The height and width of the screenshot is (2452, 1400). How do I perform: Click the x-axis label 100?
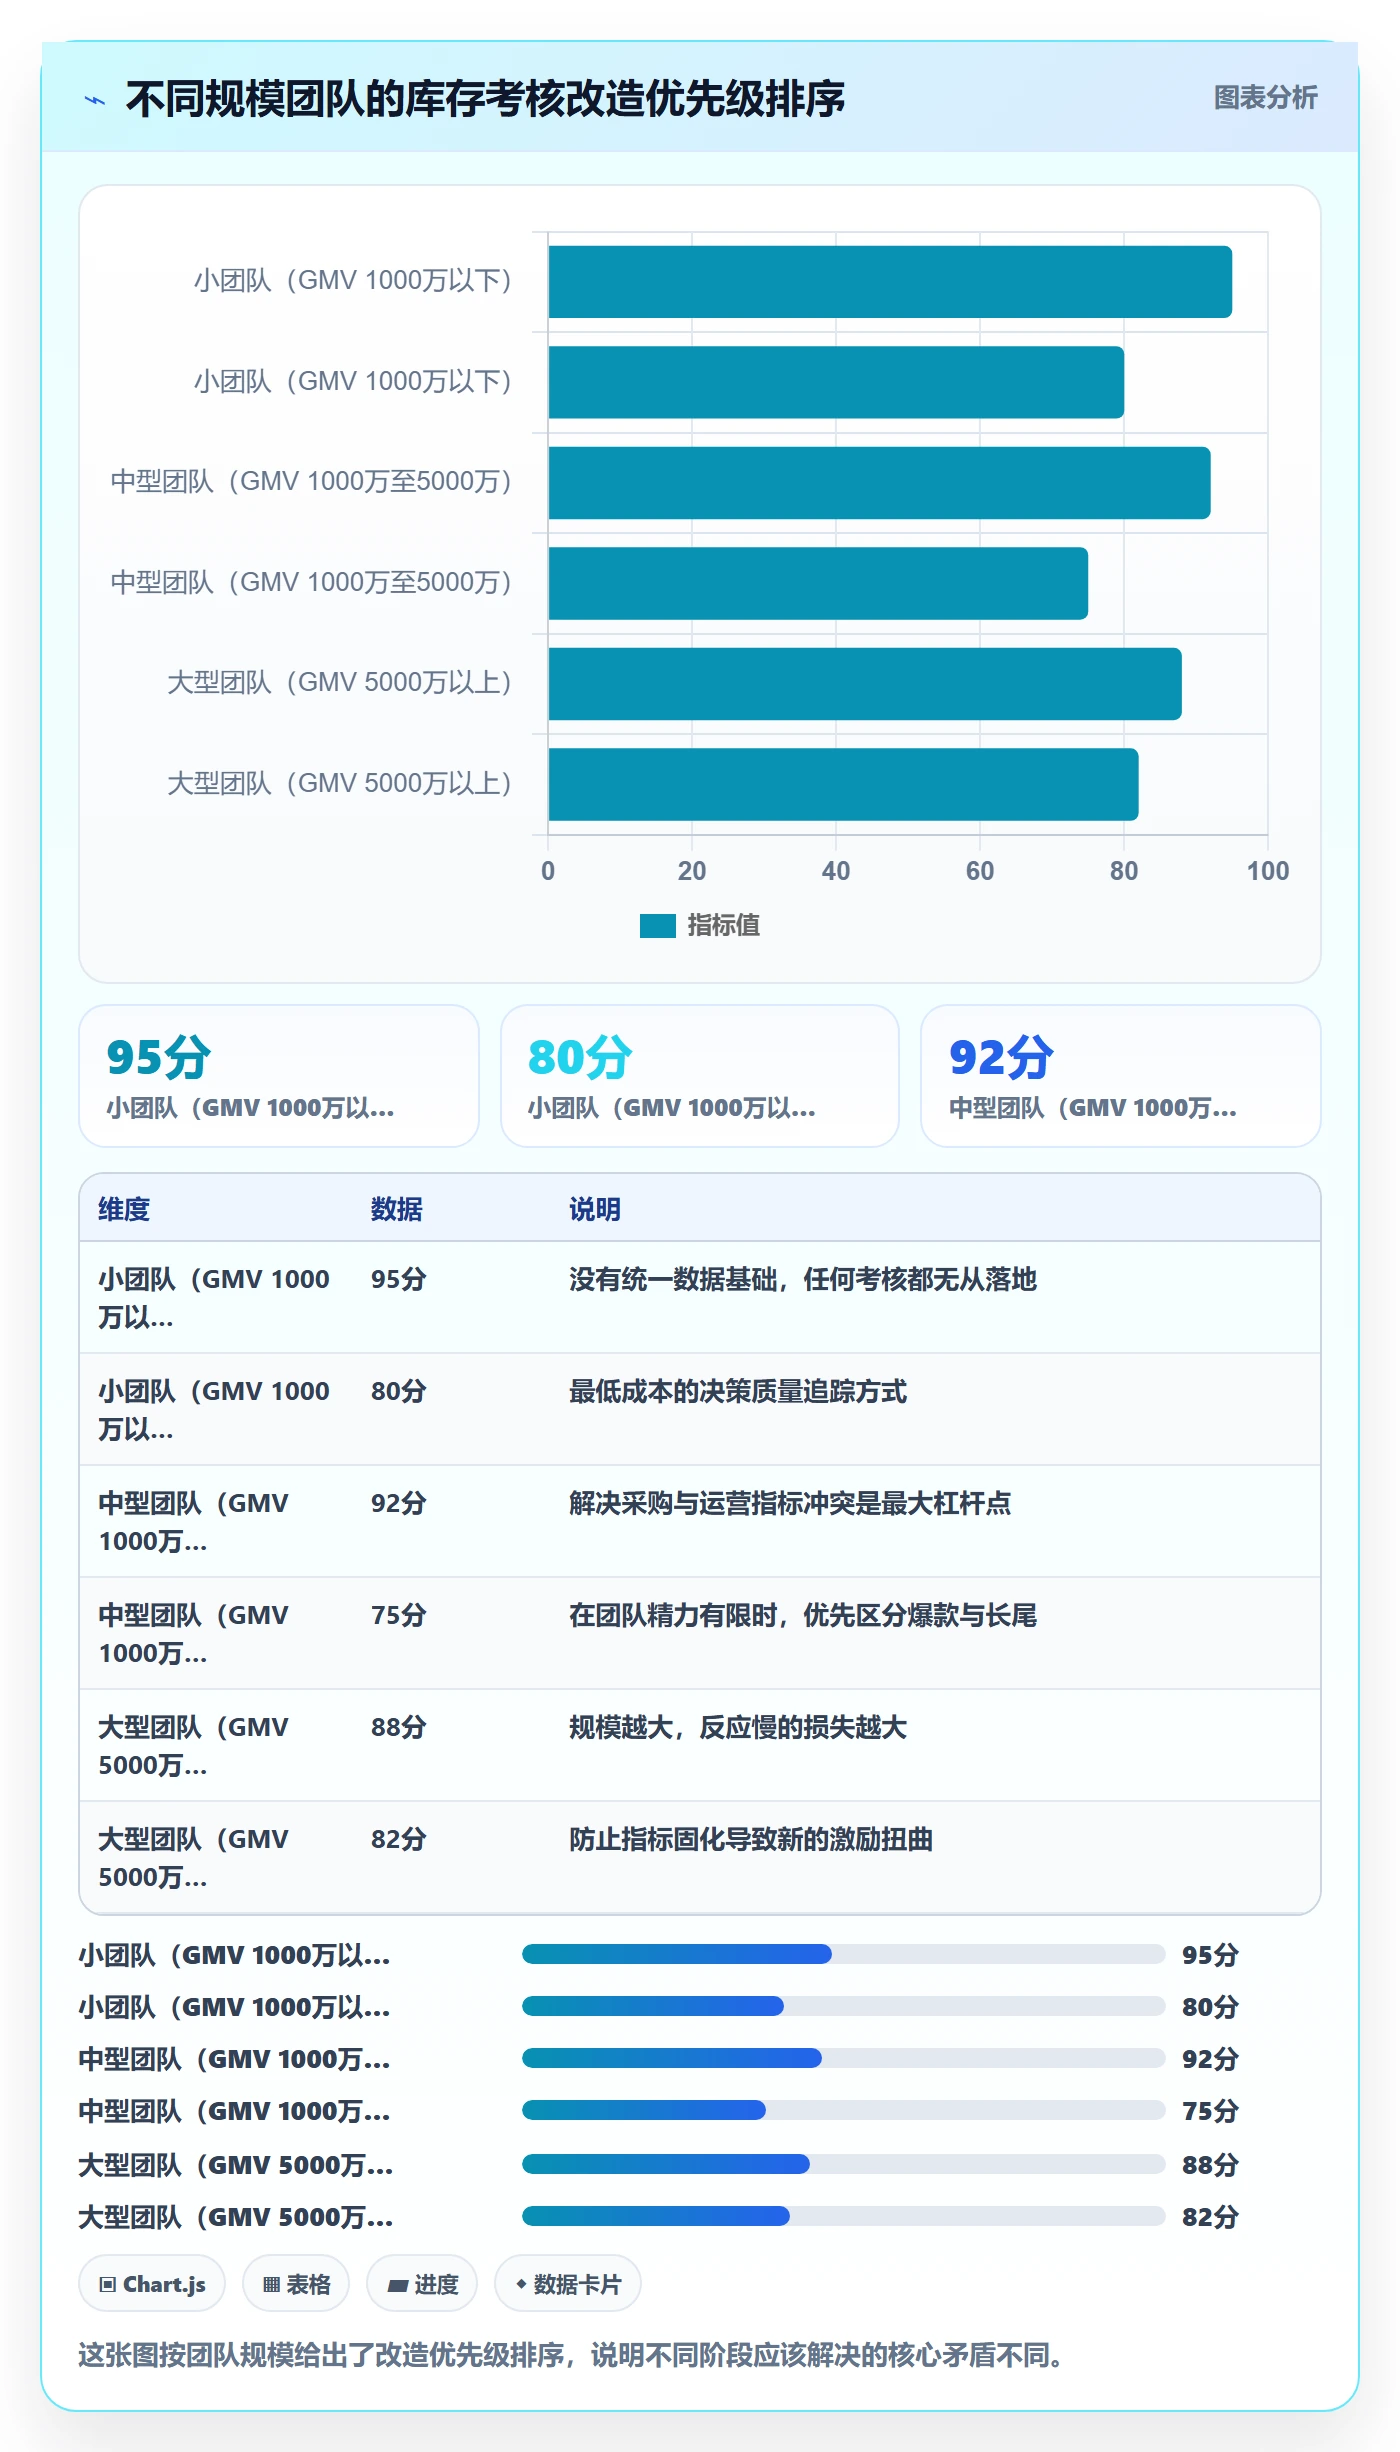click(1268, 871)
